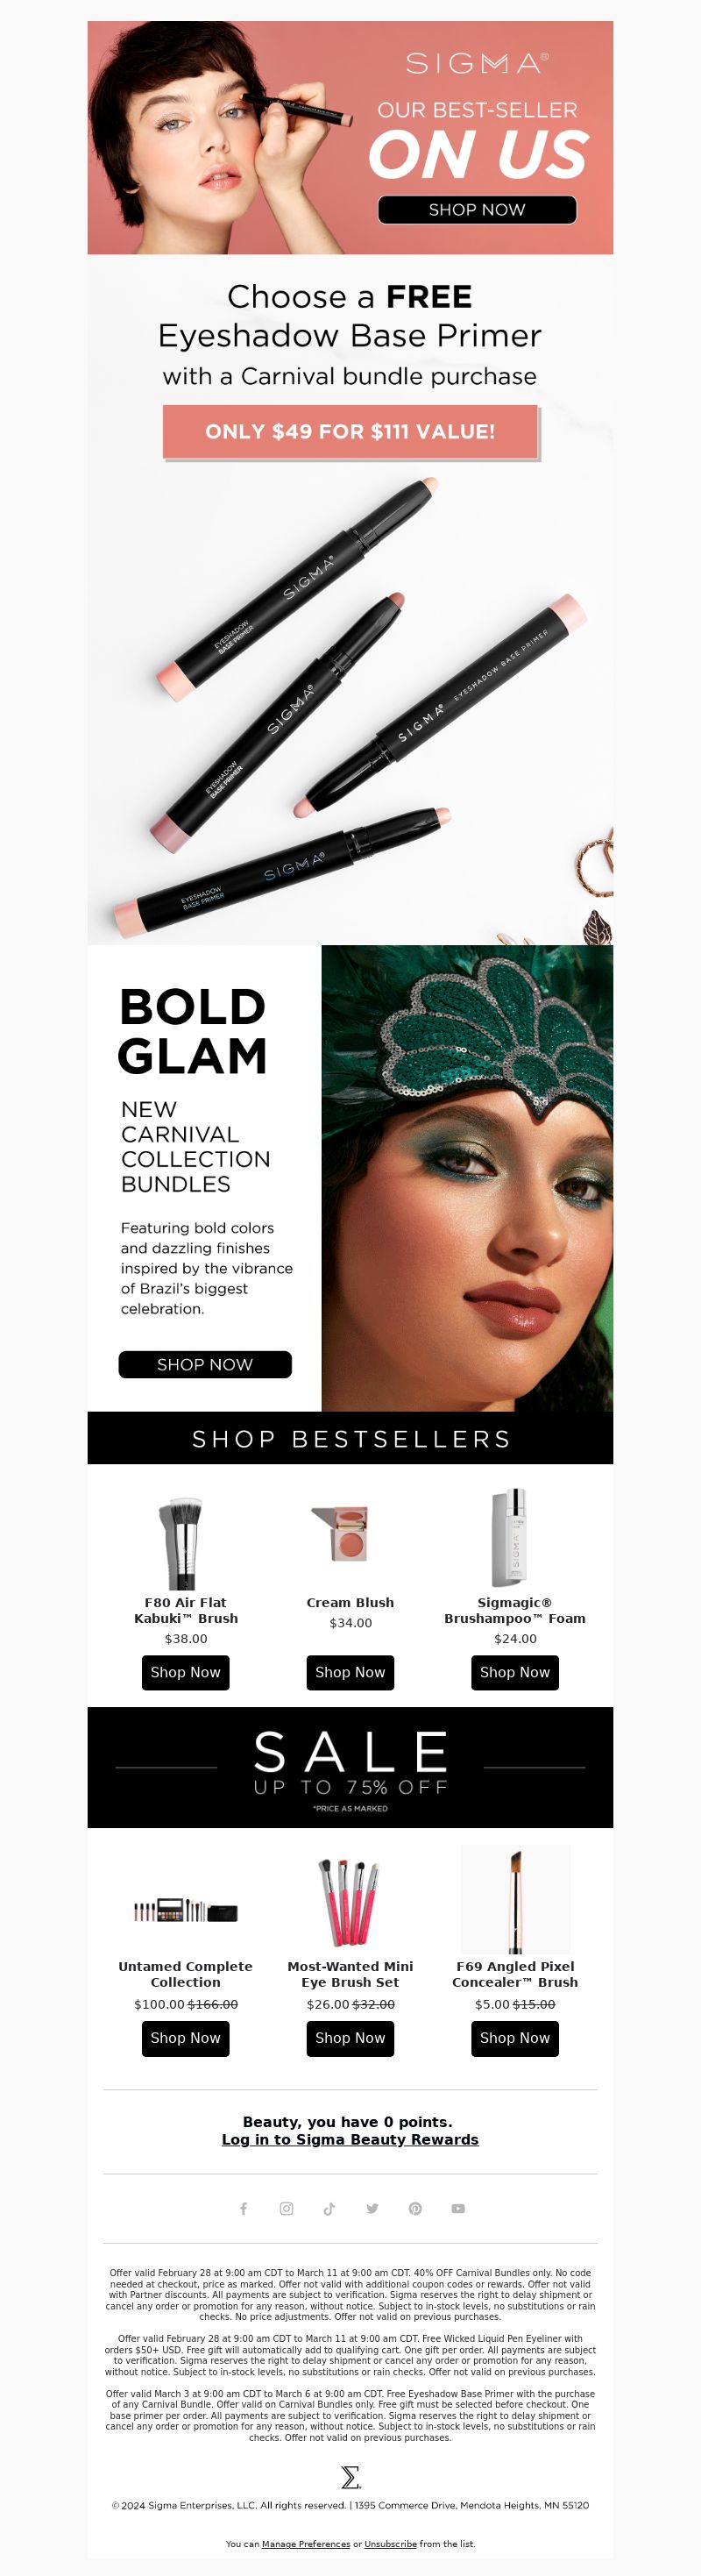Click the Sigma symbol logo in footer

(x=350, y=2476)
